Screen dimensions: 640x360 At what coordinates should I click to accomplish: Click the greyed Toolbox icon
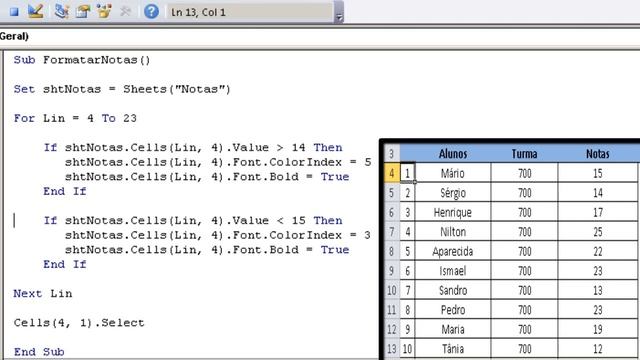(125, 11)
